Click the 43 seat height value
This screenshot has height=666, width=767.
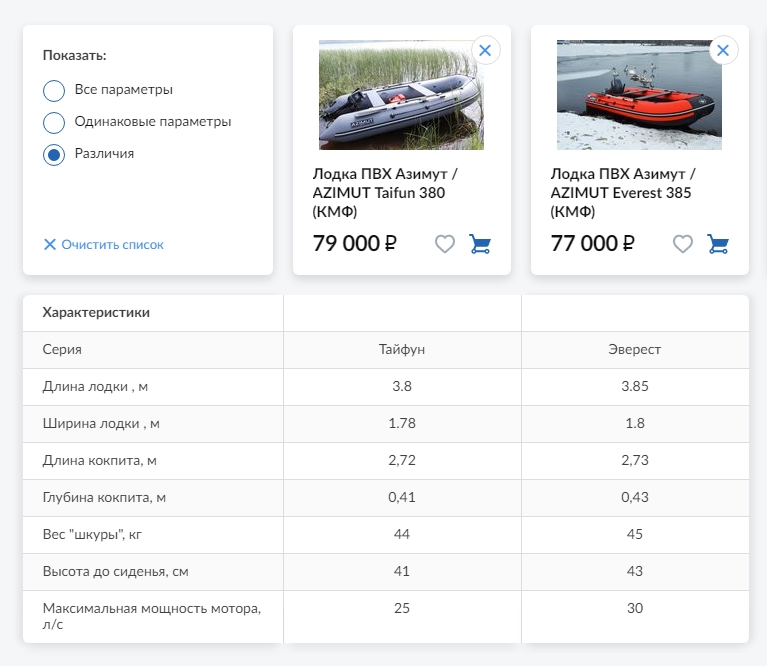click(634, 571)
